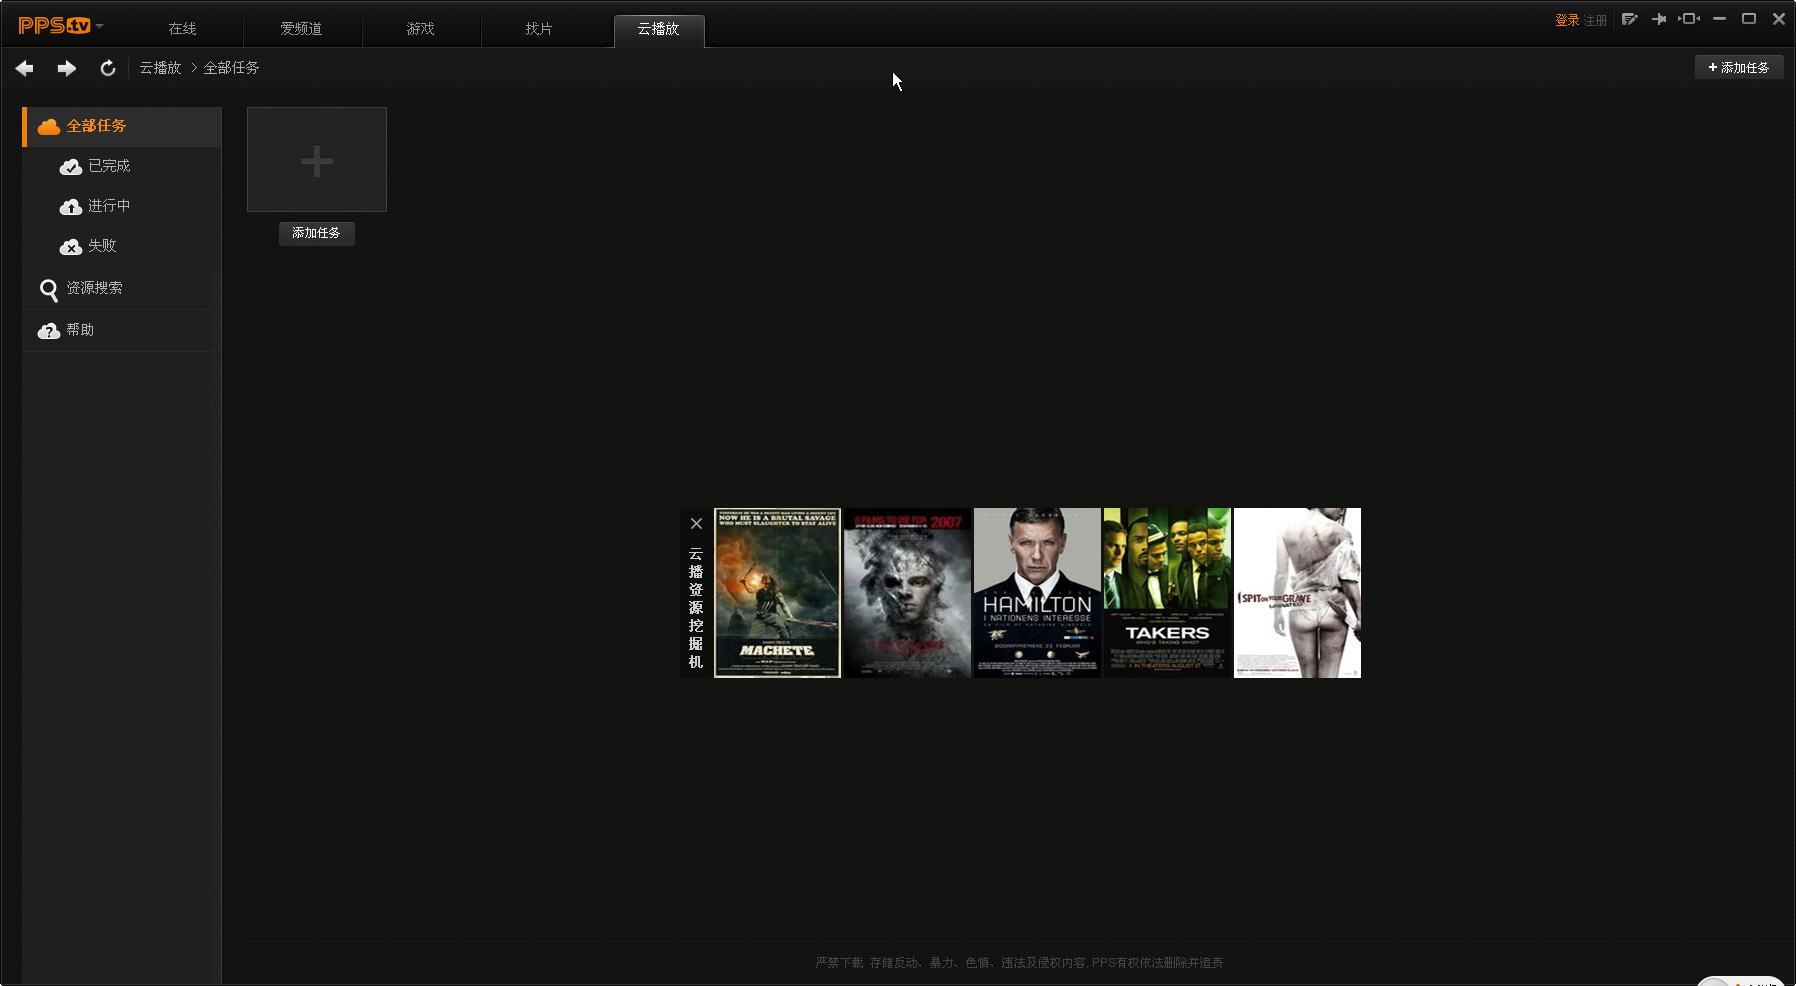Click the 登录 login link

point(1567,20)
